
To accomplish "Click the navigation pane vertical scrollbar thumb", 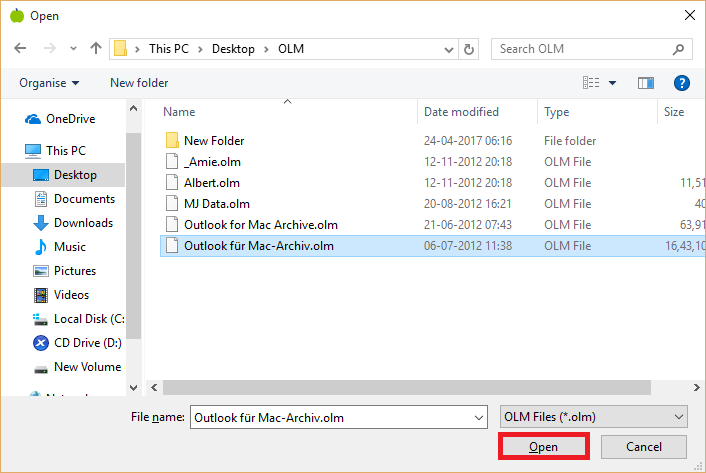I will tap(133, 236).
